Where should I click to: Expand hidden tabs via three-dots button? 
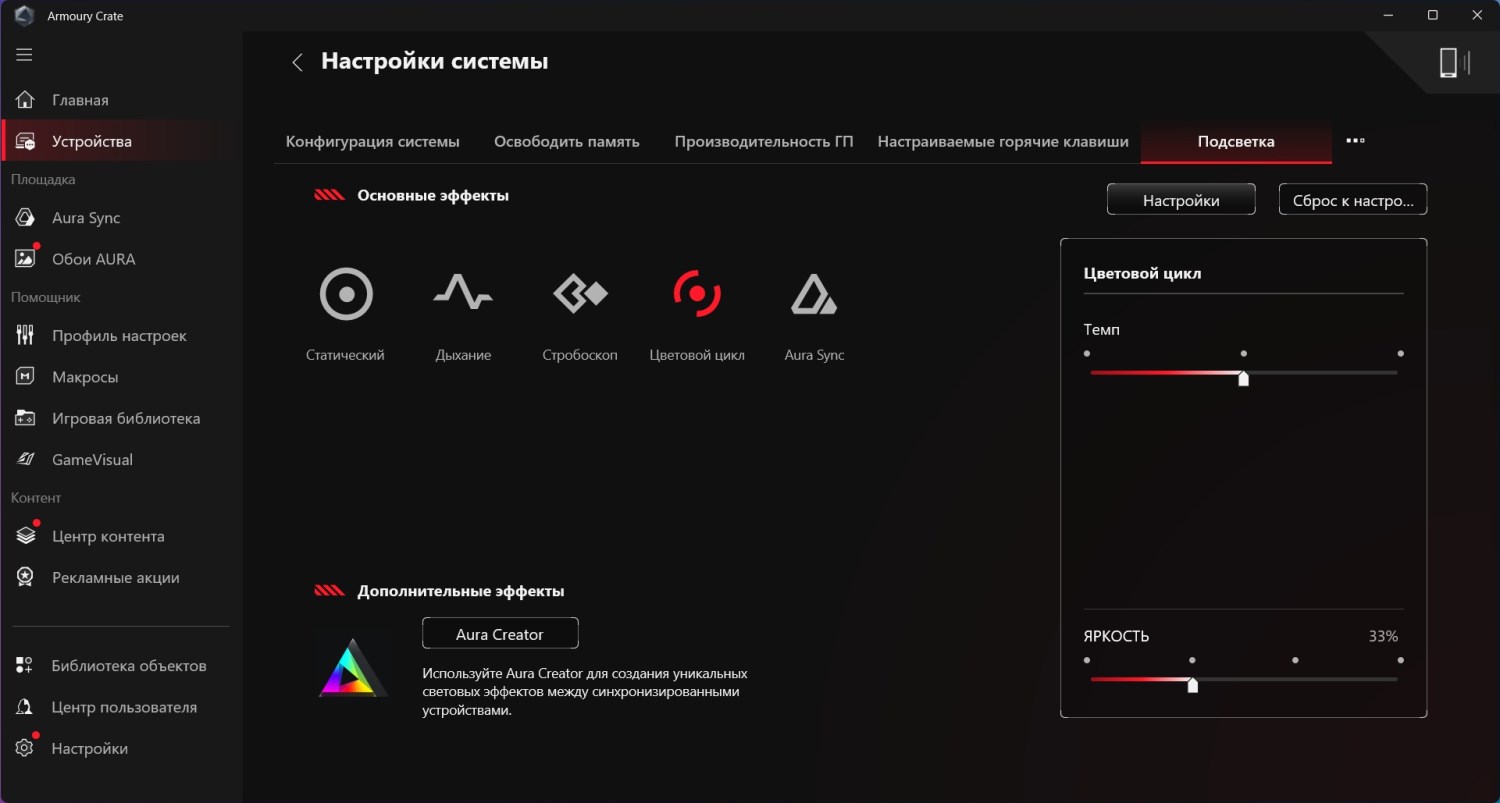coord(1355,141)
